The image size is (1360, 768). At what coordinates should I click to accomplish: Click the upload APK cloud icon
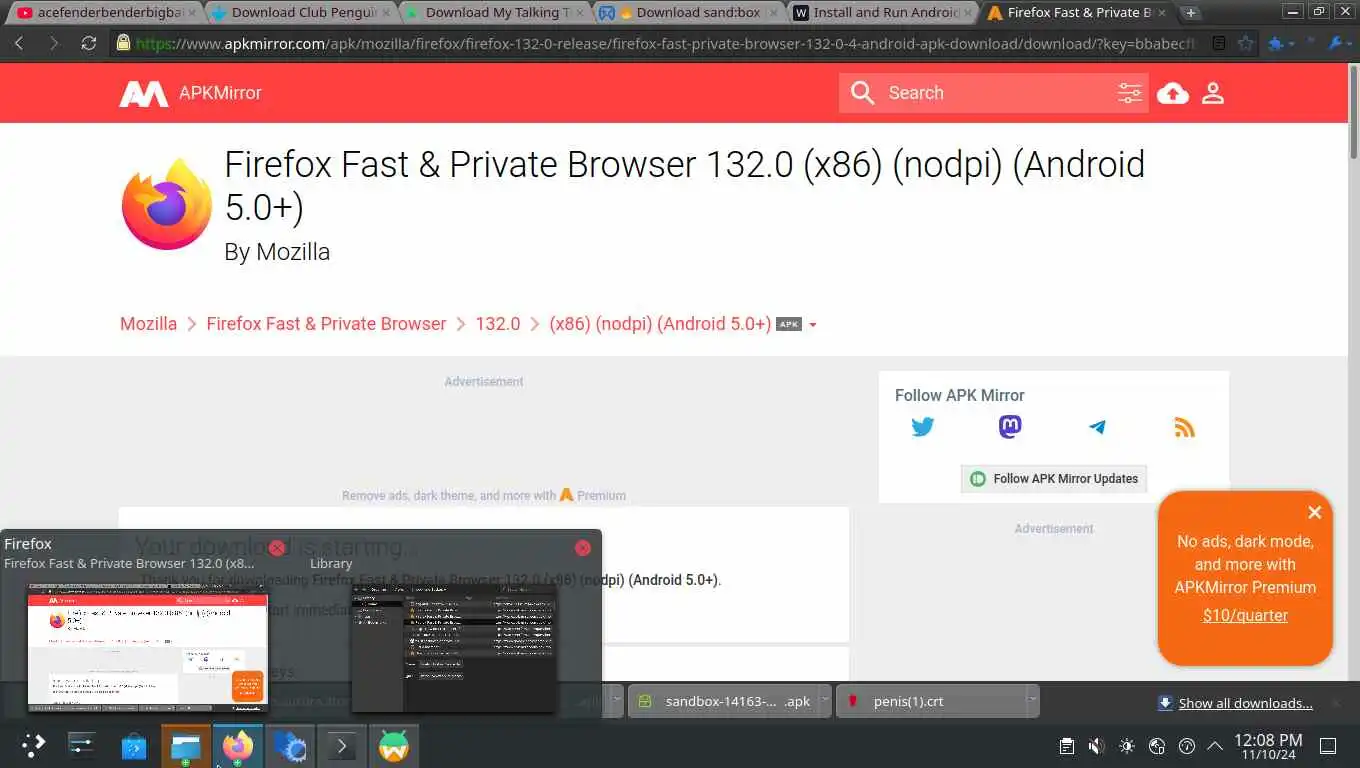1173,93
